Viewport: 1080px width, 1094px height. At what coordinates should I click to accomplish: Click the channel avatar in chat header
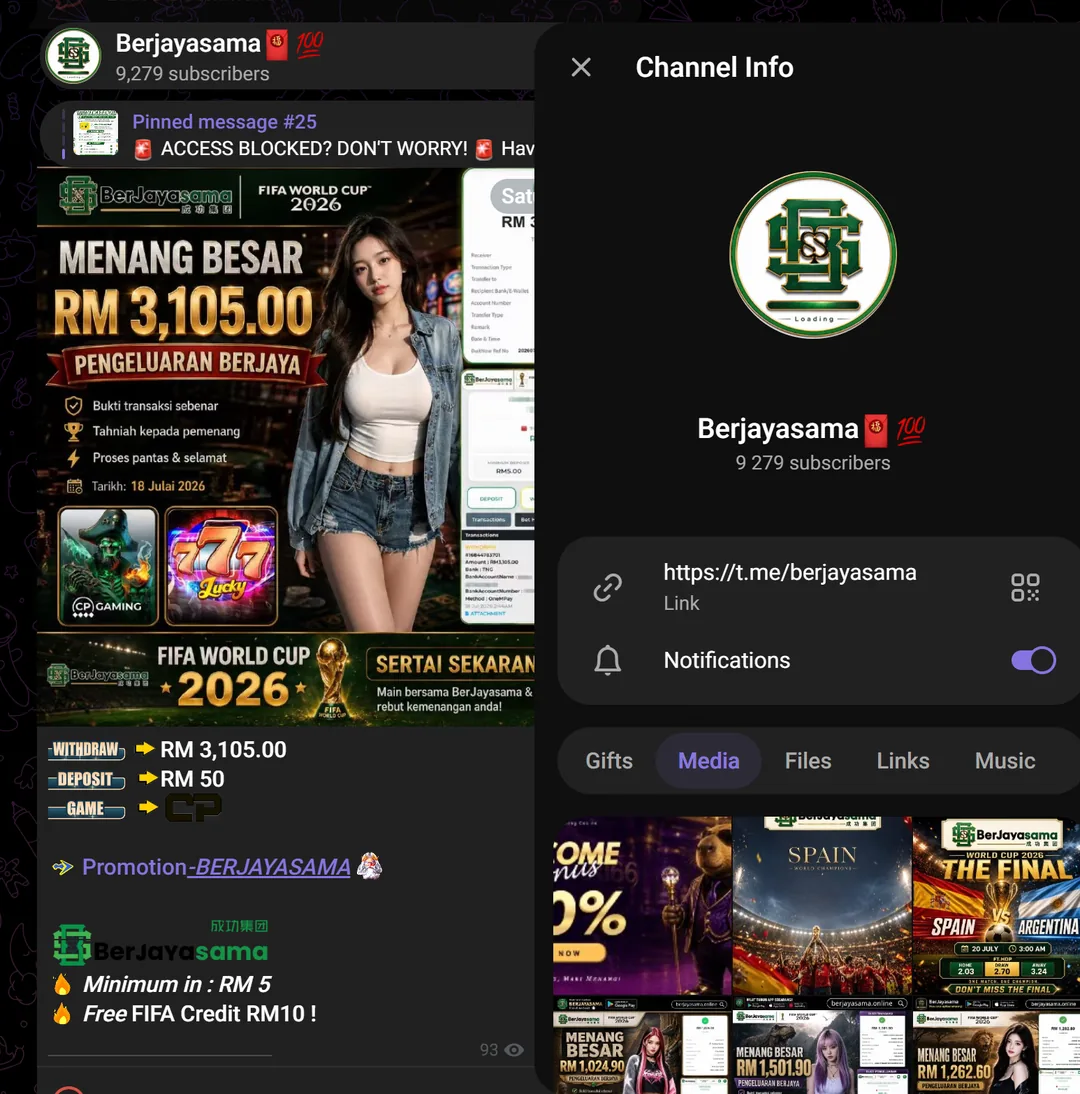tap(73, 56)
